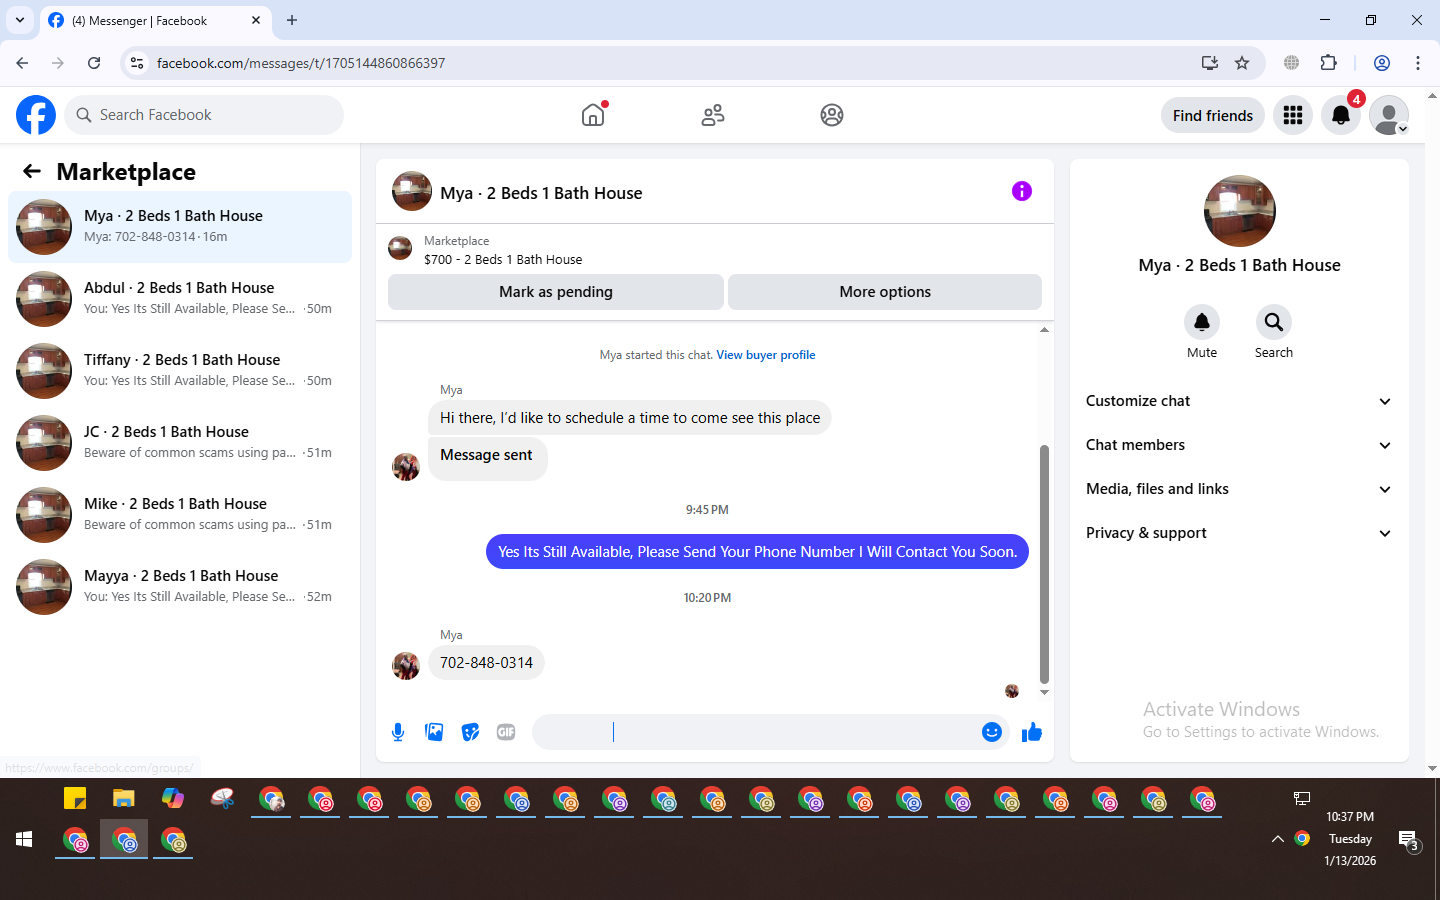
Task: Toggle the conversation information icon
Action: (1021, 191)
